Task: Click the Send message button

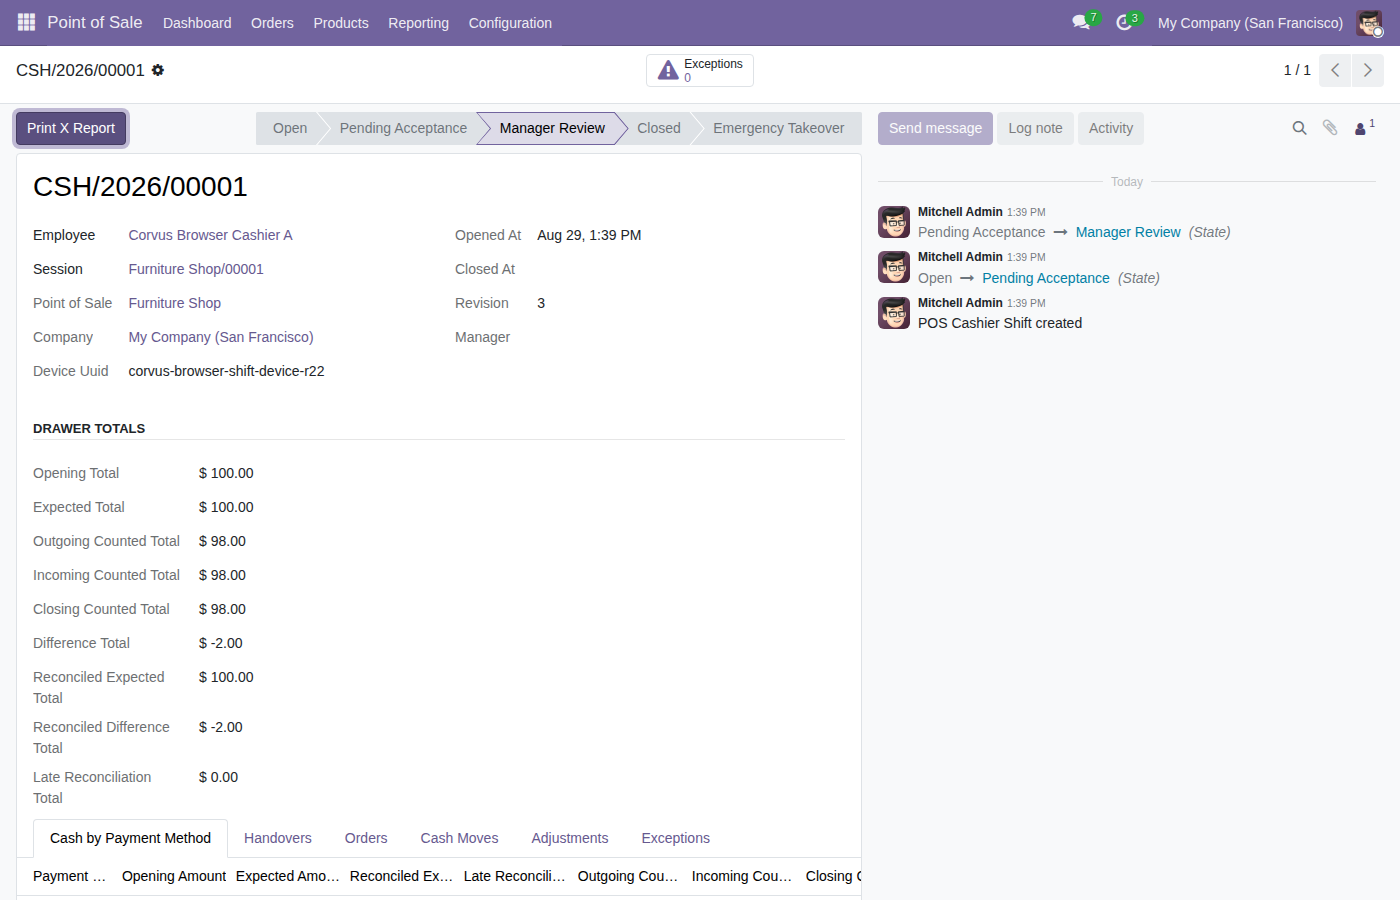Action: 936,128
